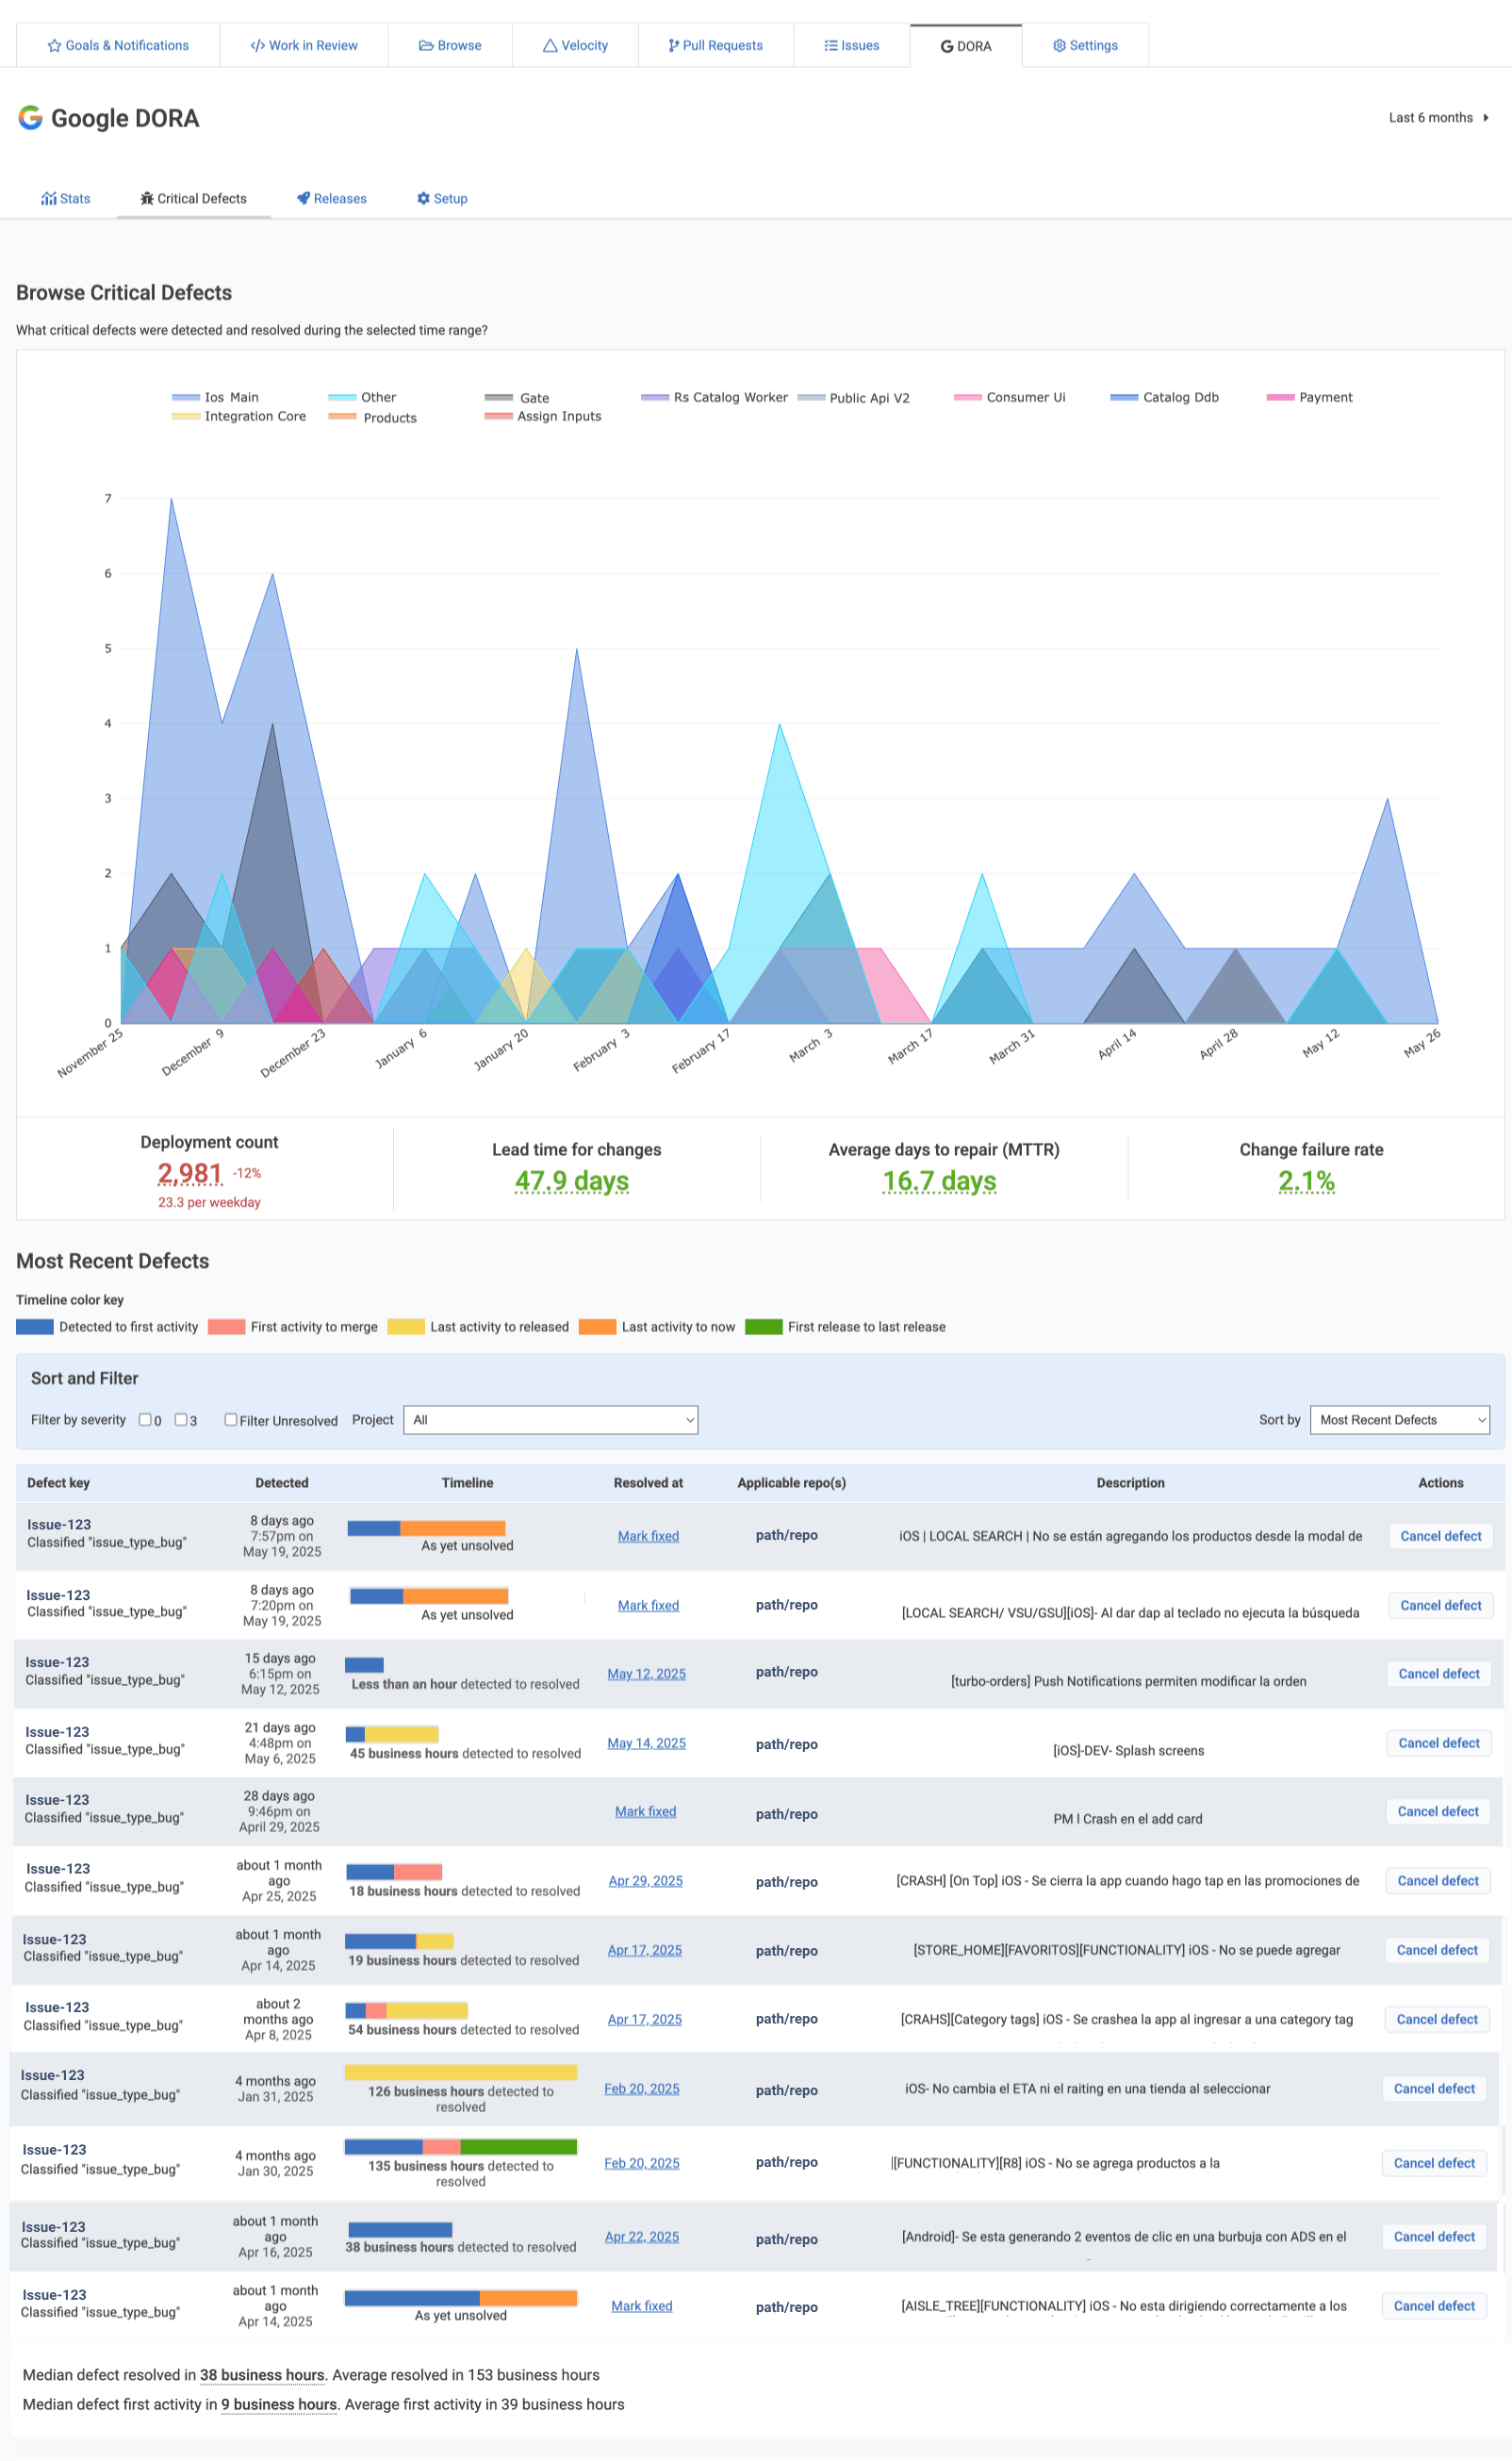Toggle severity 0 filter checkbox
Viewport: 1512px width, 2461px height.
tap(145, 1420)
